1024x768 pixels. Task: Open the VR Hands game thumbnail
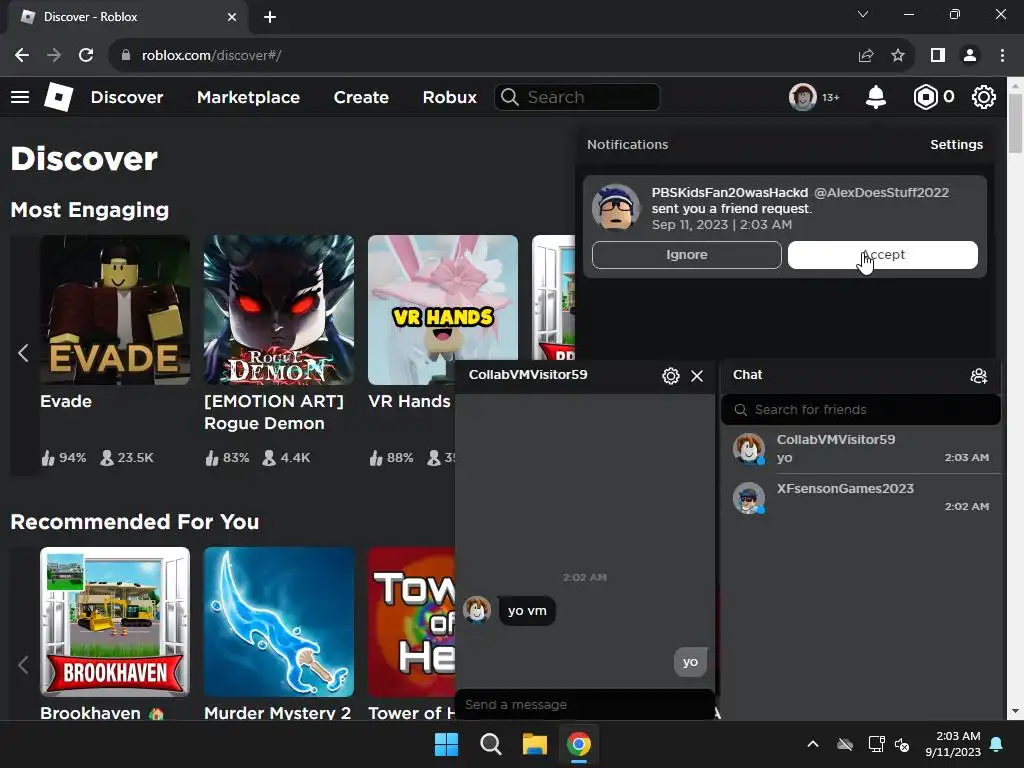tap(443, 310)
